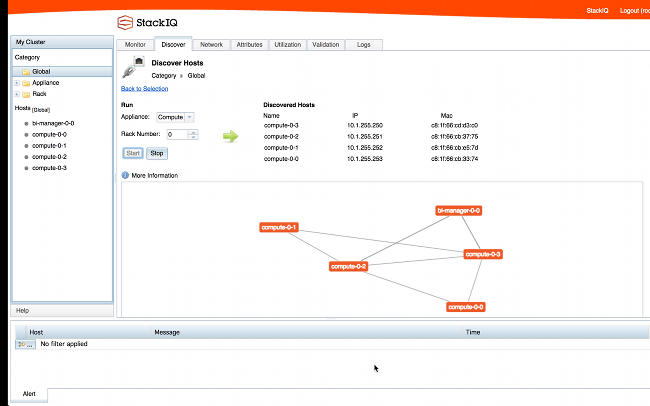Click the No filter applied text
Screen dimensions: 650x406
coord(64,344)
